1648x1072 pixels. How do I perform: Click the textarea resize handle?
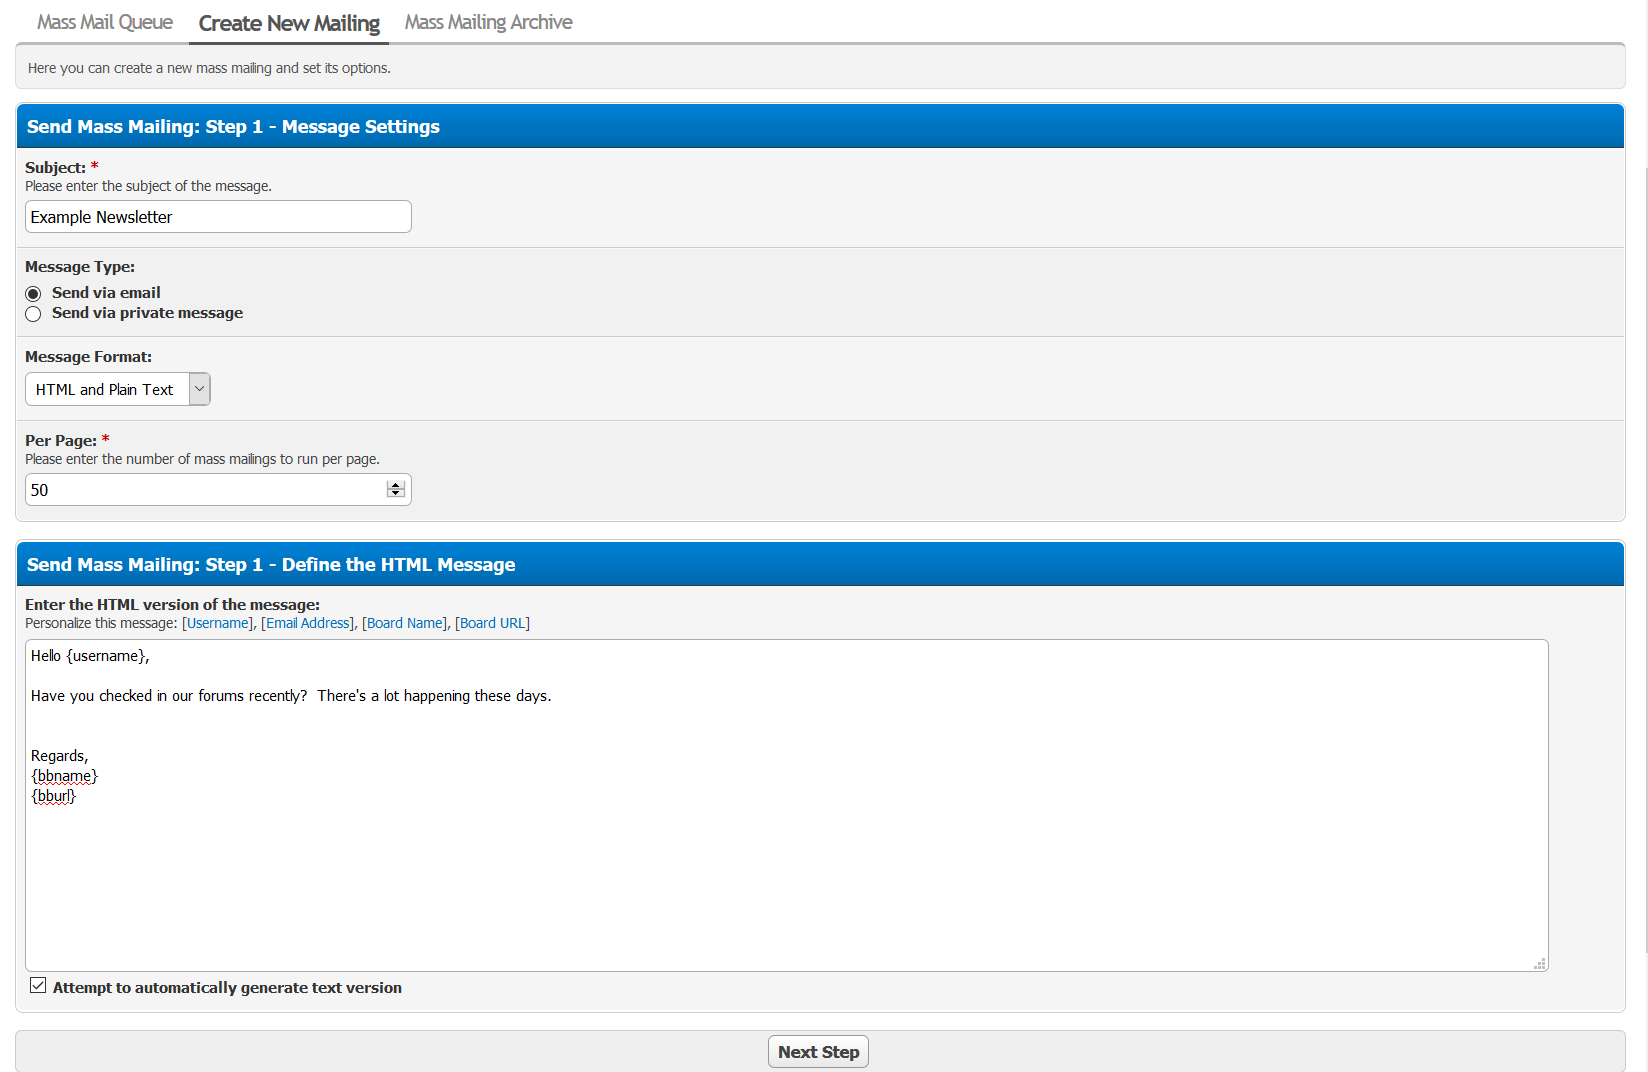coord(1540,963)
